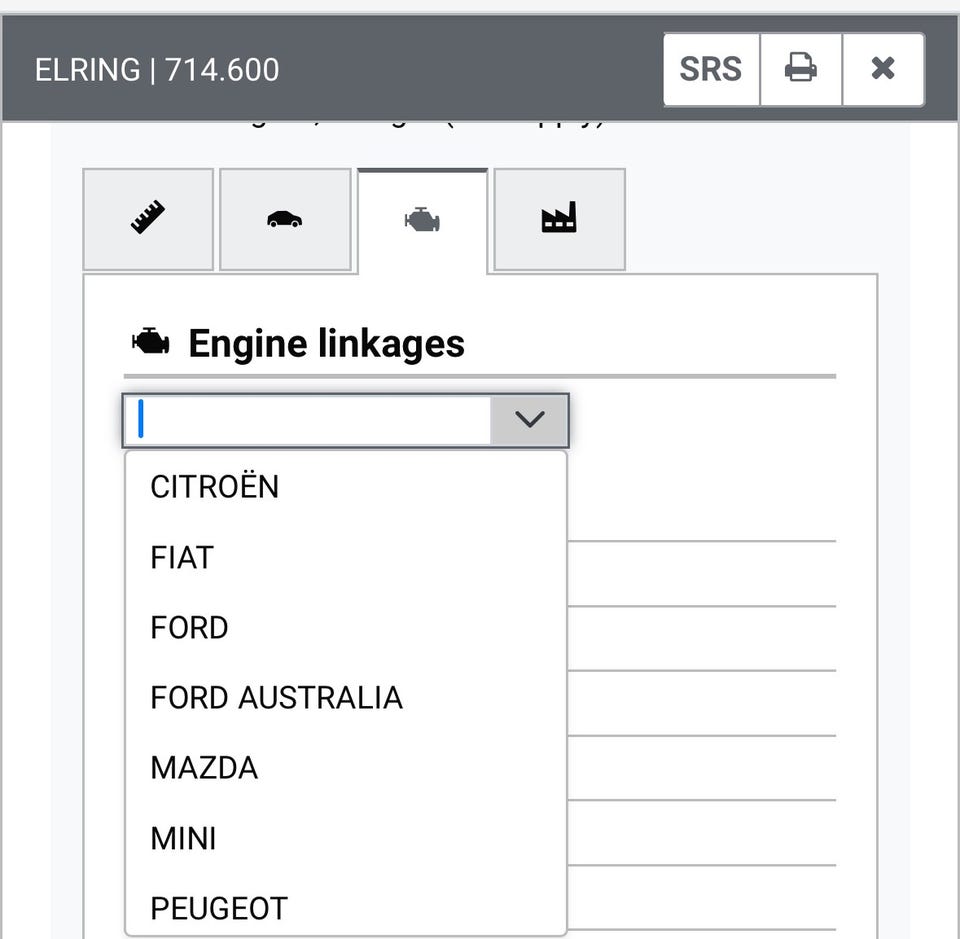Viewport: 960px width, 939px height.
Task: Pick FORD in the dropdown list
Action: 346,628
